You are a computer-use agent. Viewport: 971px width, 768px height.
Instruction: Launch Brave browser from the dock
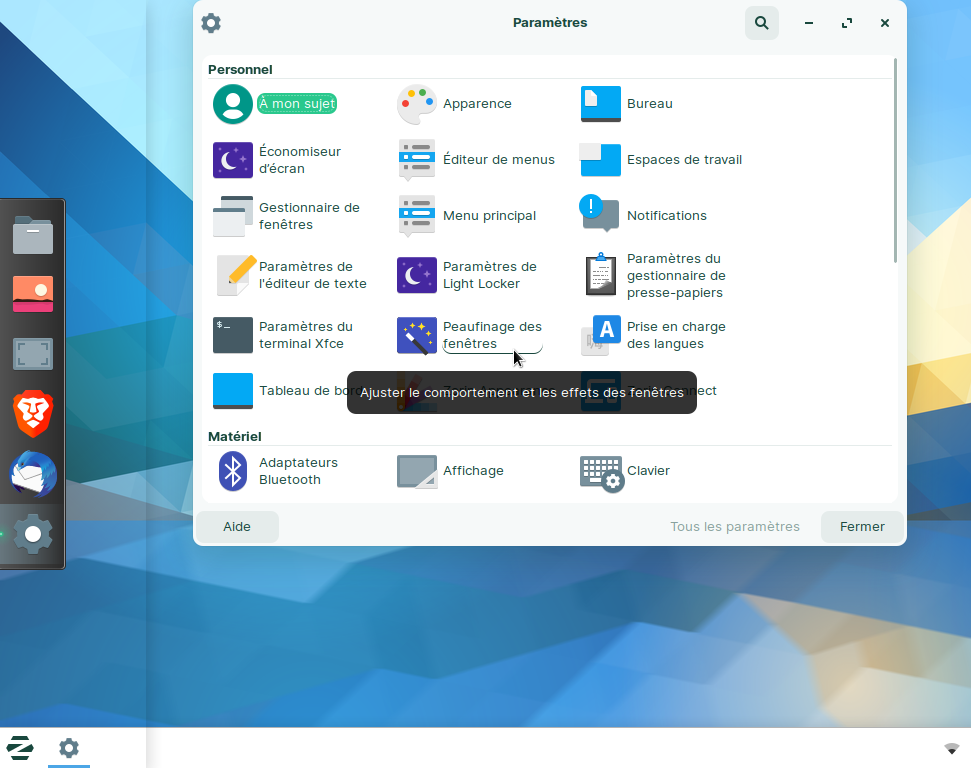click(33, 414)
